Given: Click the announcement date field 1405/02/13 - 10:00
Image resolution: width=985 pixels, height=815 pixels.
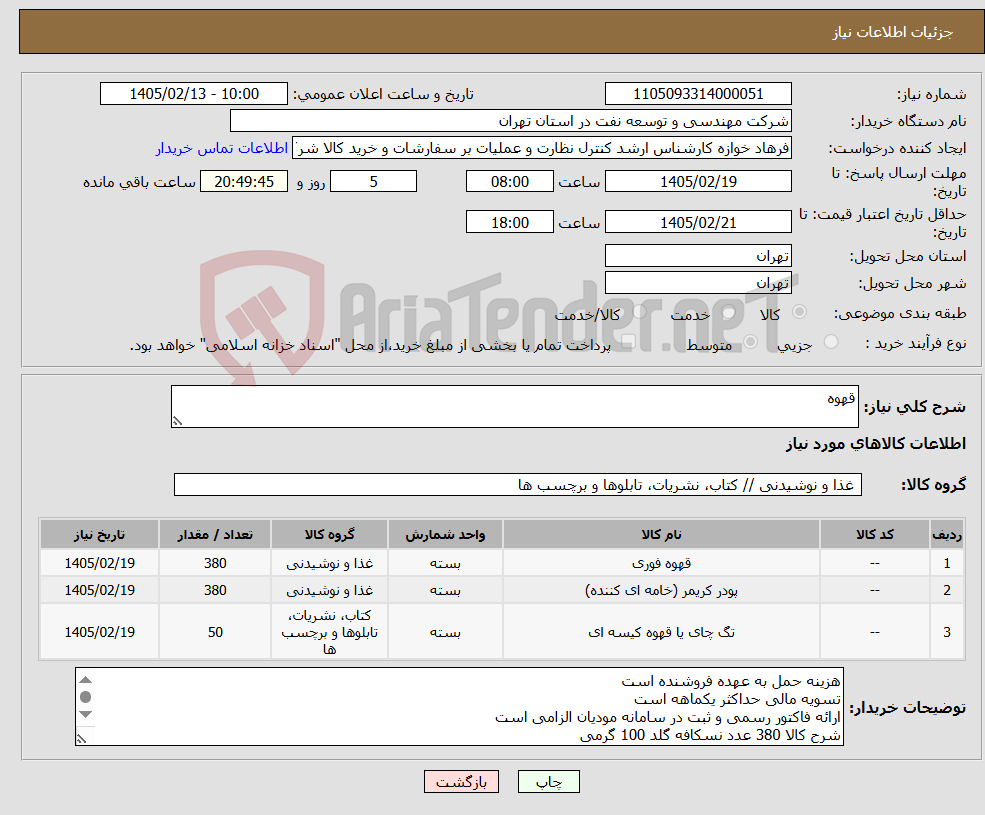Looking at the screenshot, I should pyautogui.click(x=193, y=94).
